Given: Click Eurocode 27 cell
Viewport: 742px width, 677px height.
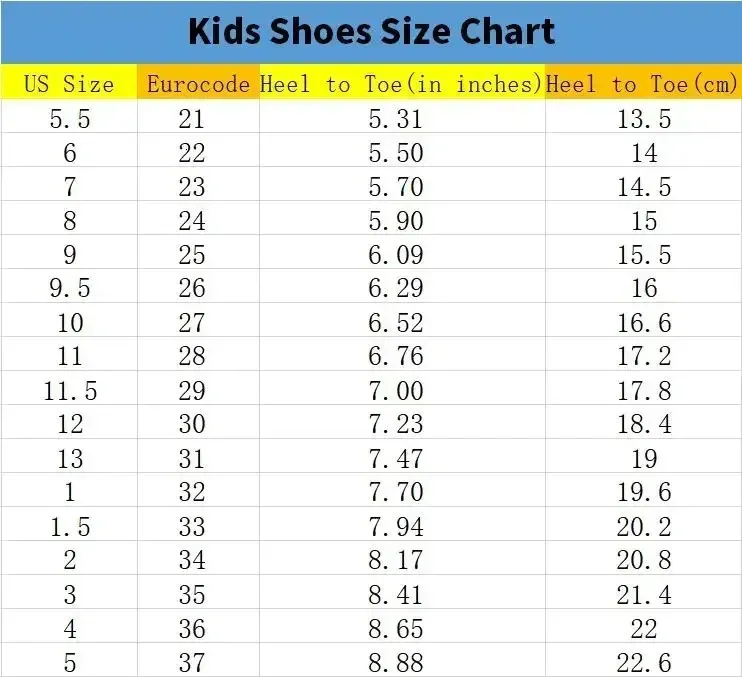Looking at the screenshot, I should click(191, 323).
